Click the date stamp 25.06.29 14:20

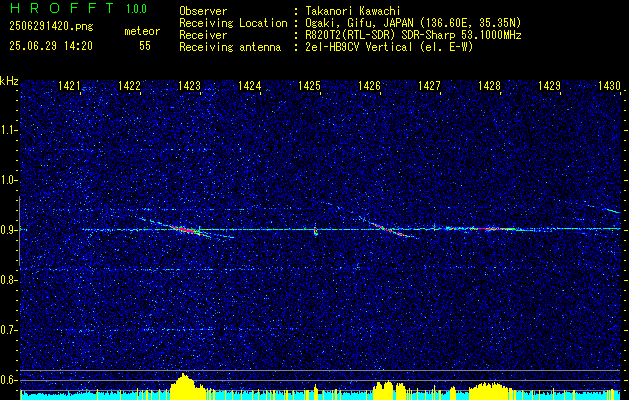pos(51,46)
